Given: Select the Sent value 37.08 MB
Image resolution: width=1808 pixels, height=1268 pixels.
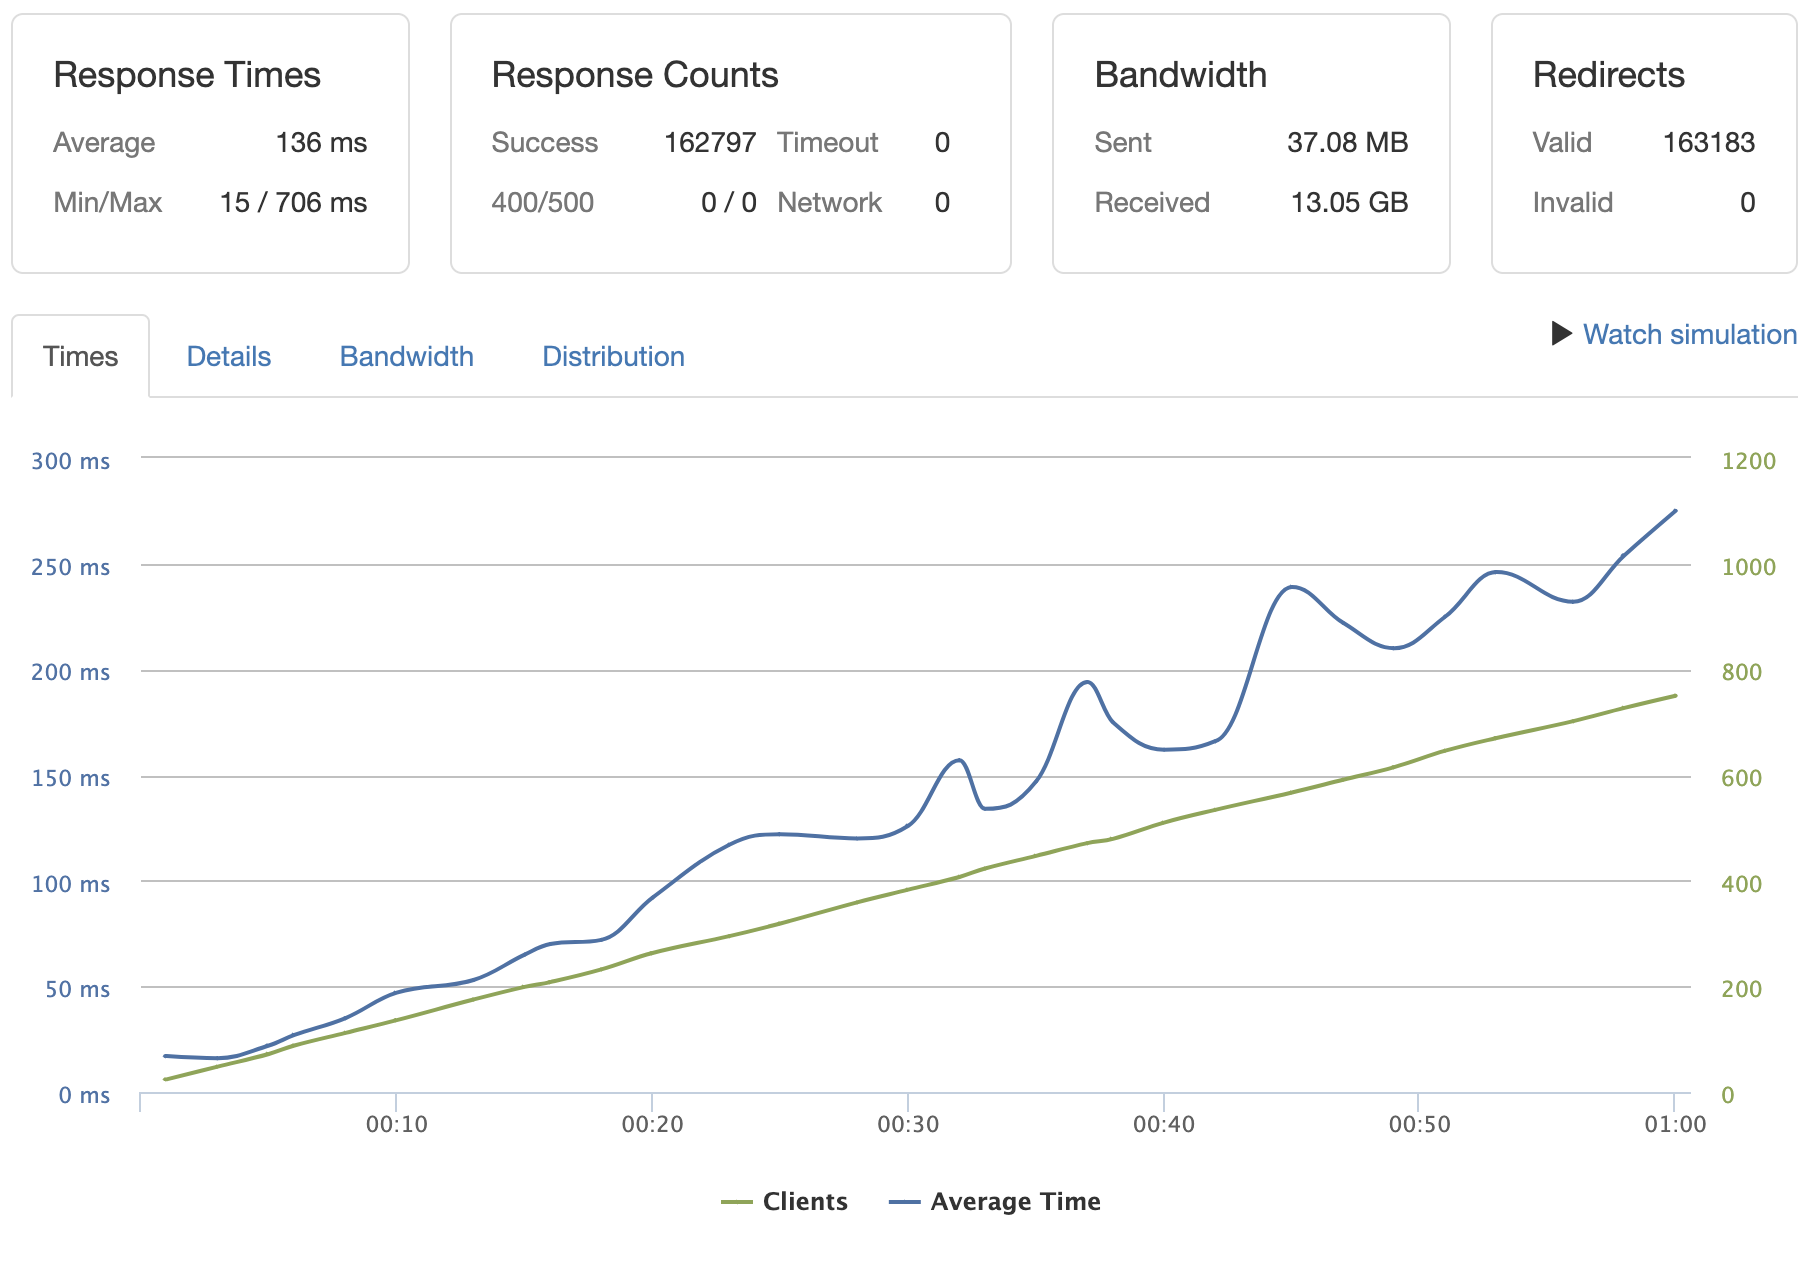Looking at the screenshot, I should click(x=1347, y=143).
